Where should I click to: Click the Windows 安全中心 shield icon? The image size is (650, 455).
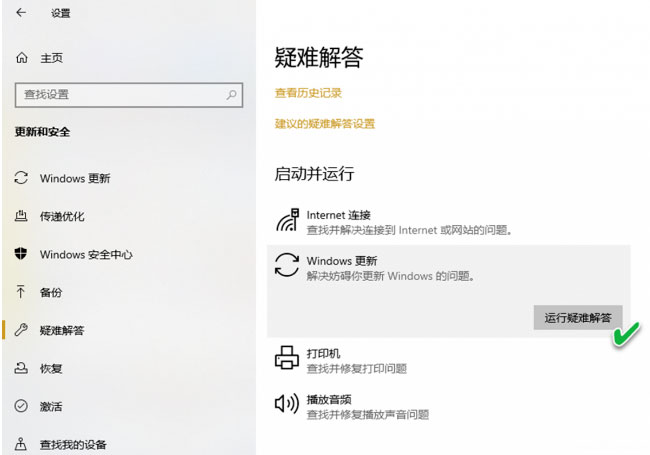21,254
